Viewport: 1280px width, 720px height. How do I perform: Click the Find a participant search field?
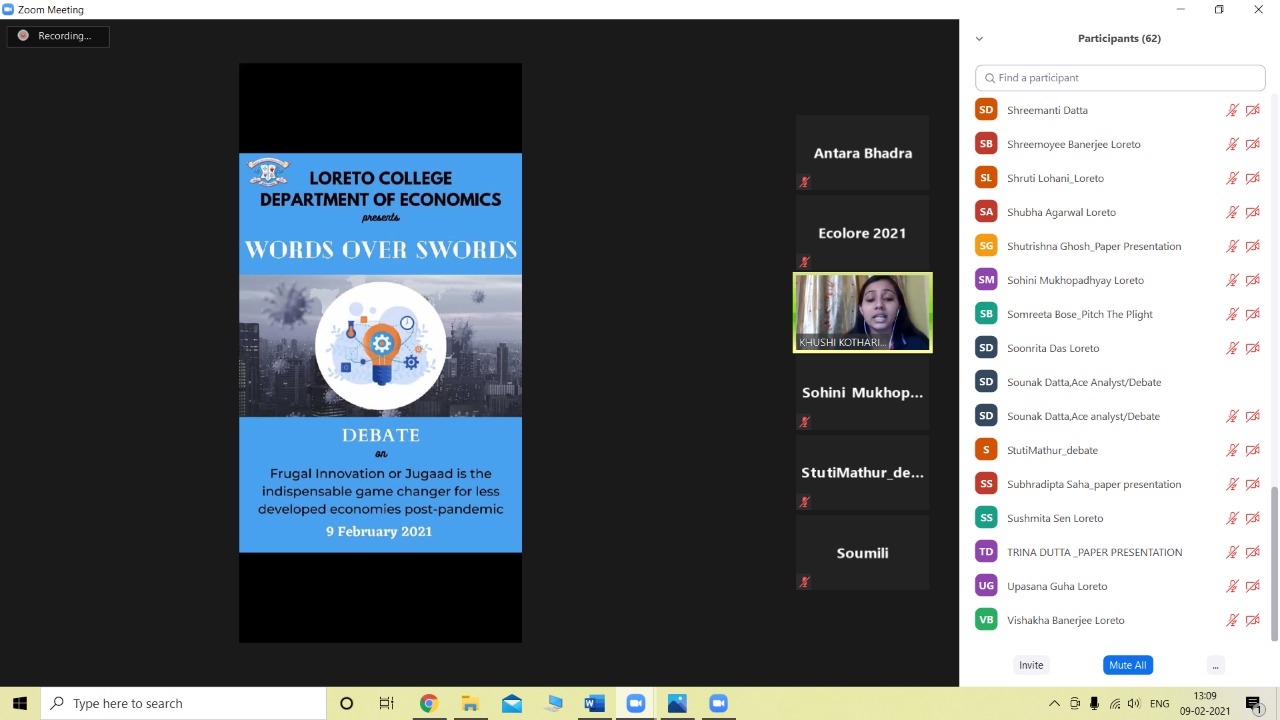(x=1120, y=78)
